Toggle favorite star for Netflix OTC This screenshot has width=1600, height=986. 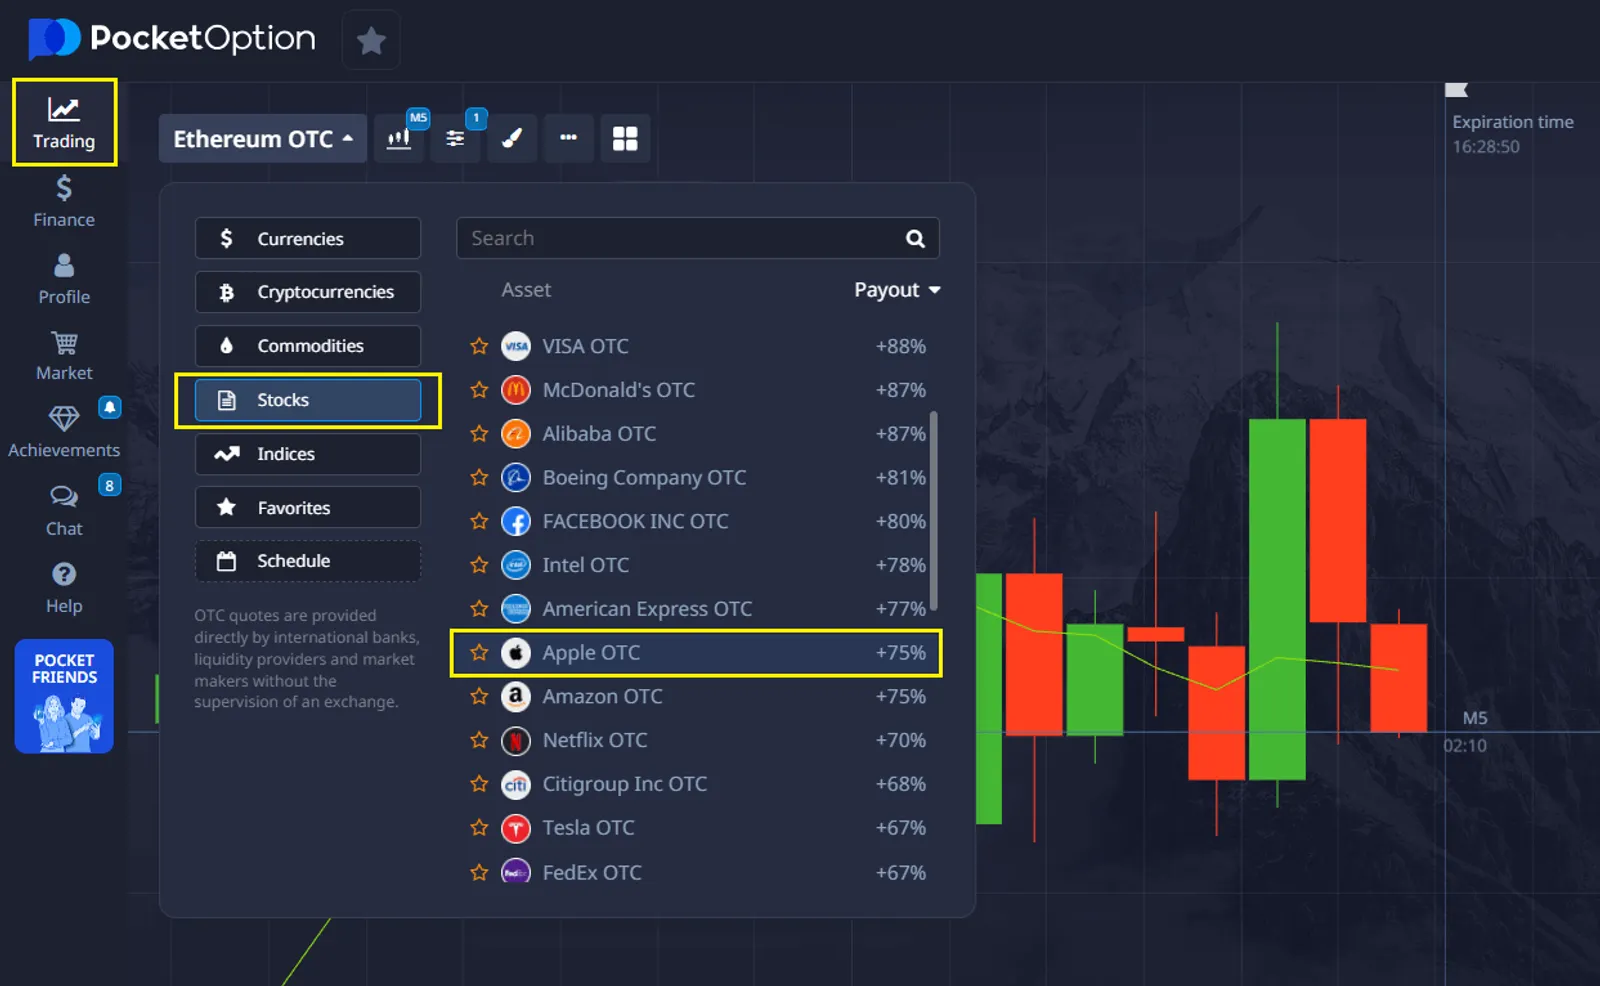click(x=479, y=741)
